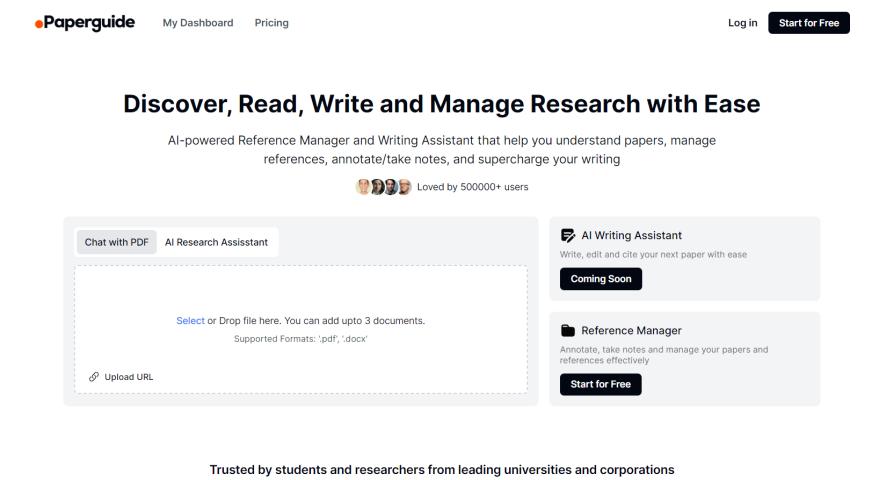Click the Paperguide logo
Image resolution: width=878 pixels, height=480 pixels.
click(x=85, y=23)
